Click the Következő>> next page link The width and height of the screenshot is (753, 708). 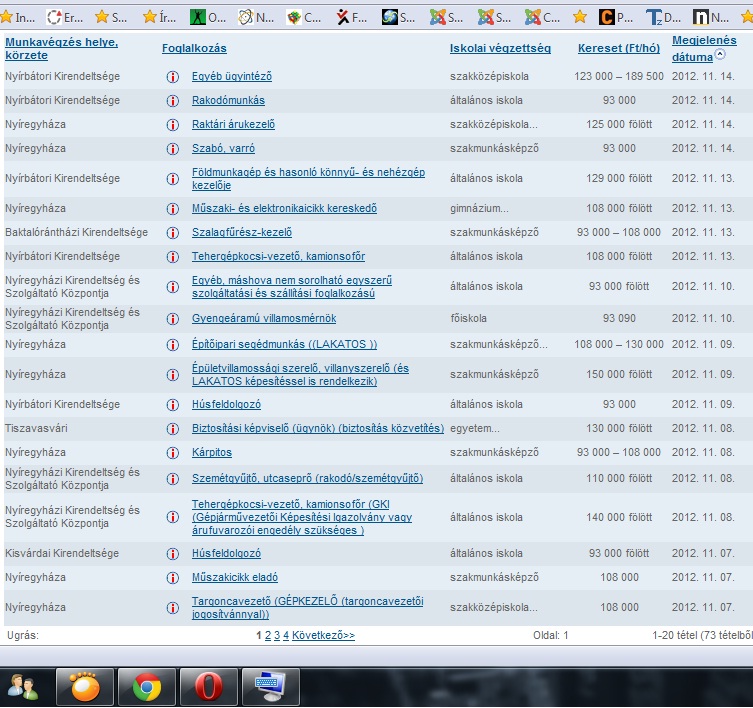pos(323,635)
